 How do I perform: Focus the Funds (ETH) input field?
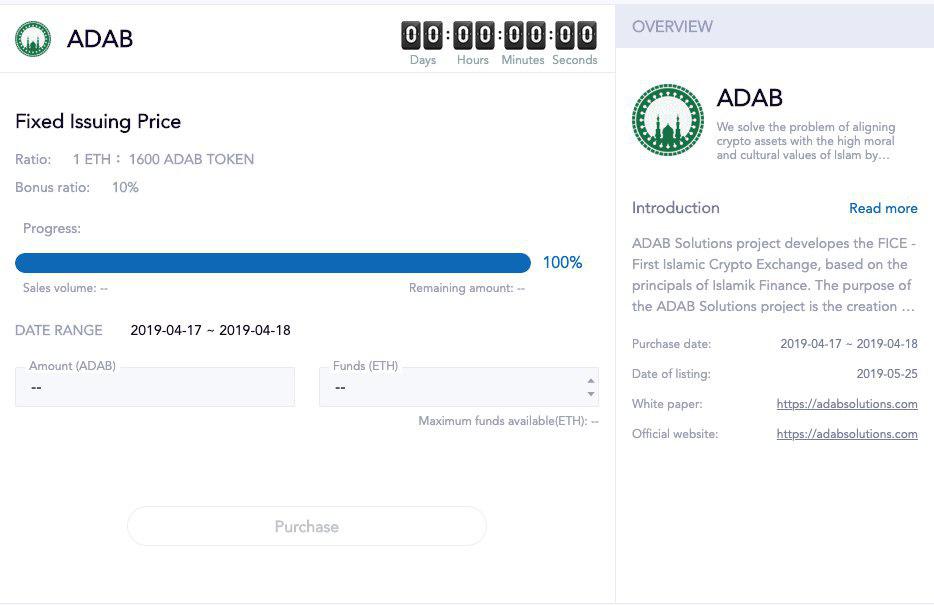tap(459, 387)
